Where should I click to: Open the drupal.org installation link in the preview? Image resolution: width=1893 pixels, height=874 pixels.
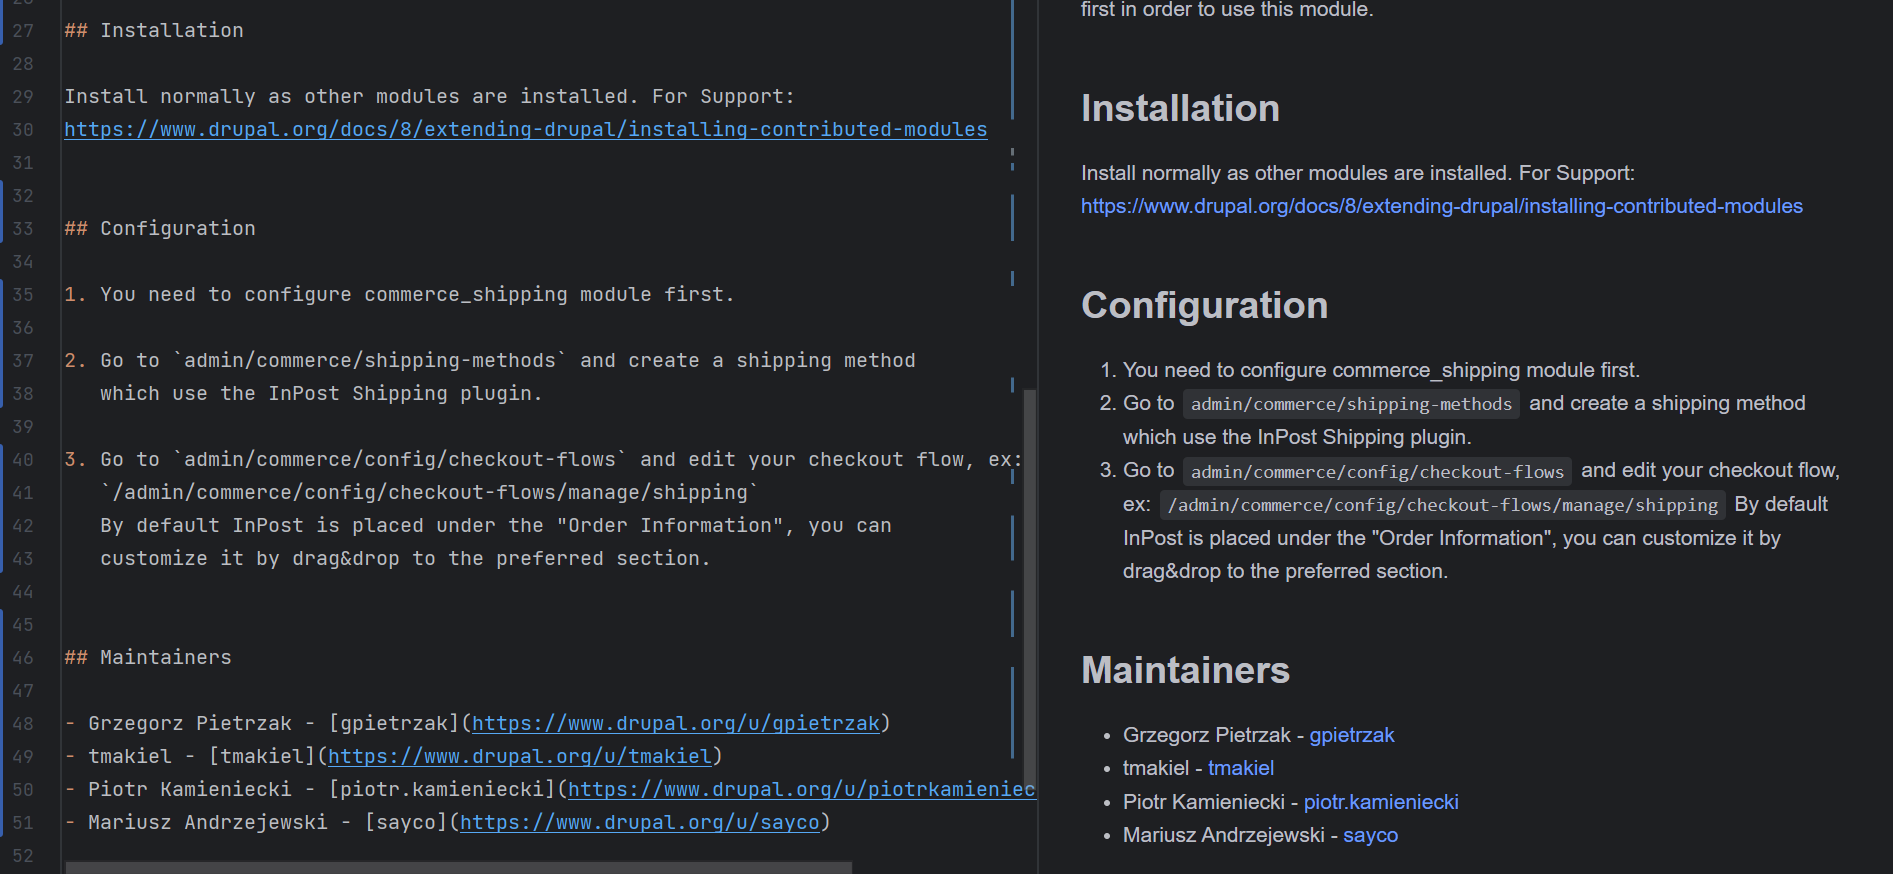(x=1442, y=206)
